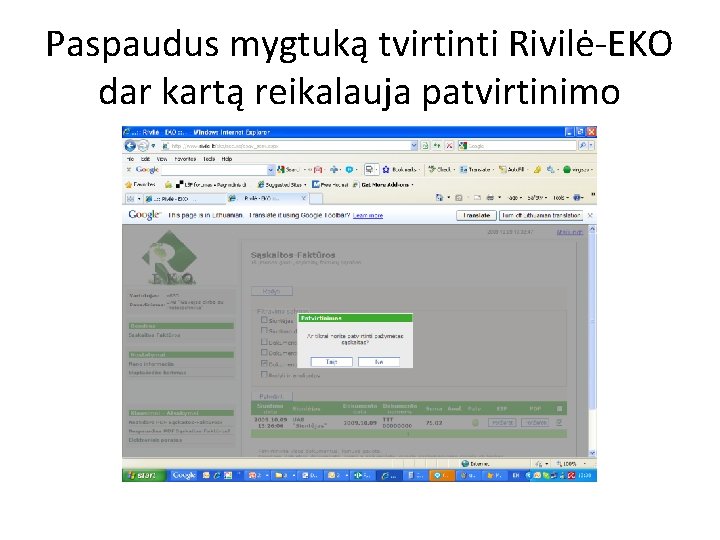Expand the Google toolbar search box dropdown
The width and height of the screenshot is (720, 540).
tap(270, 169)
